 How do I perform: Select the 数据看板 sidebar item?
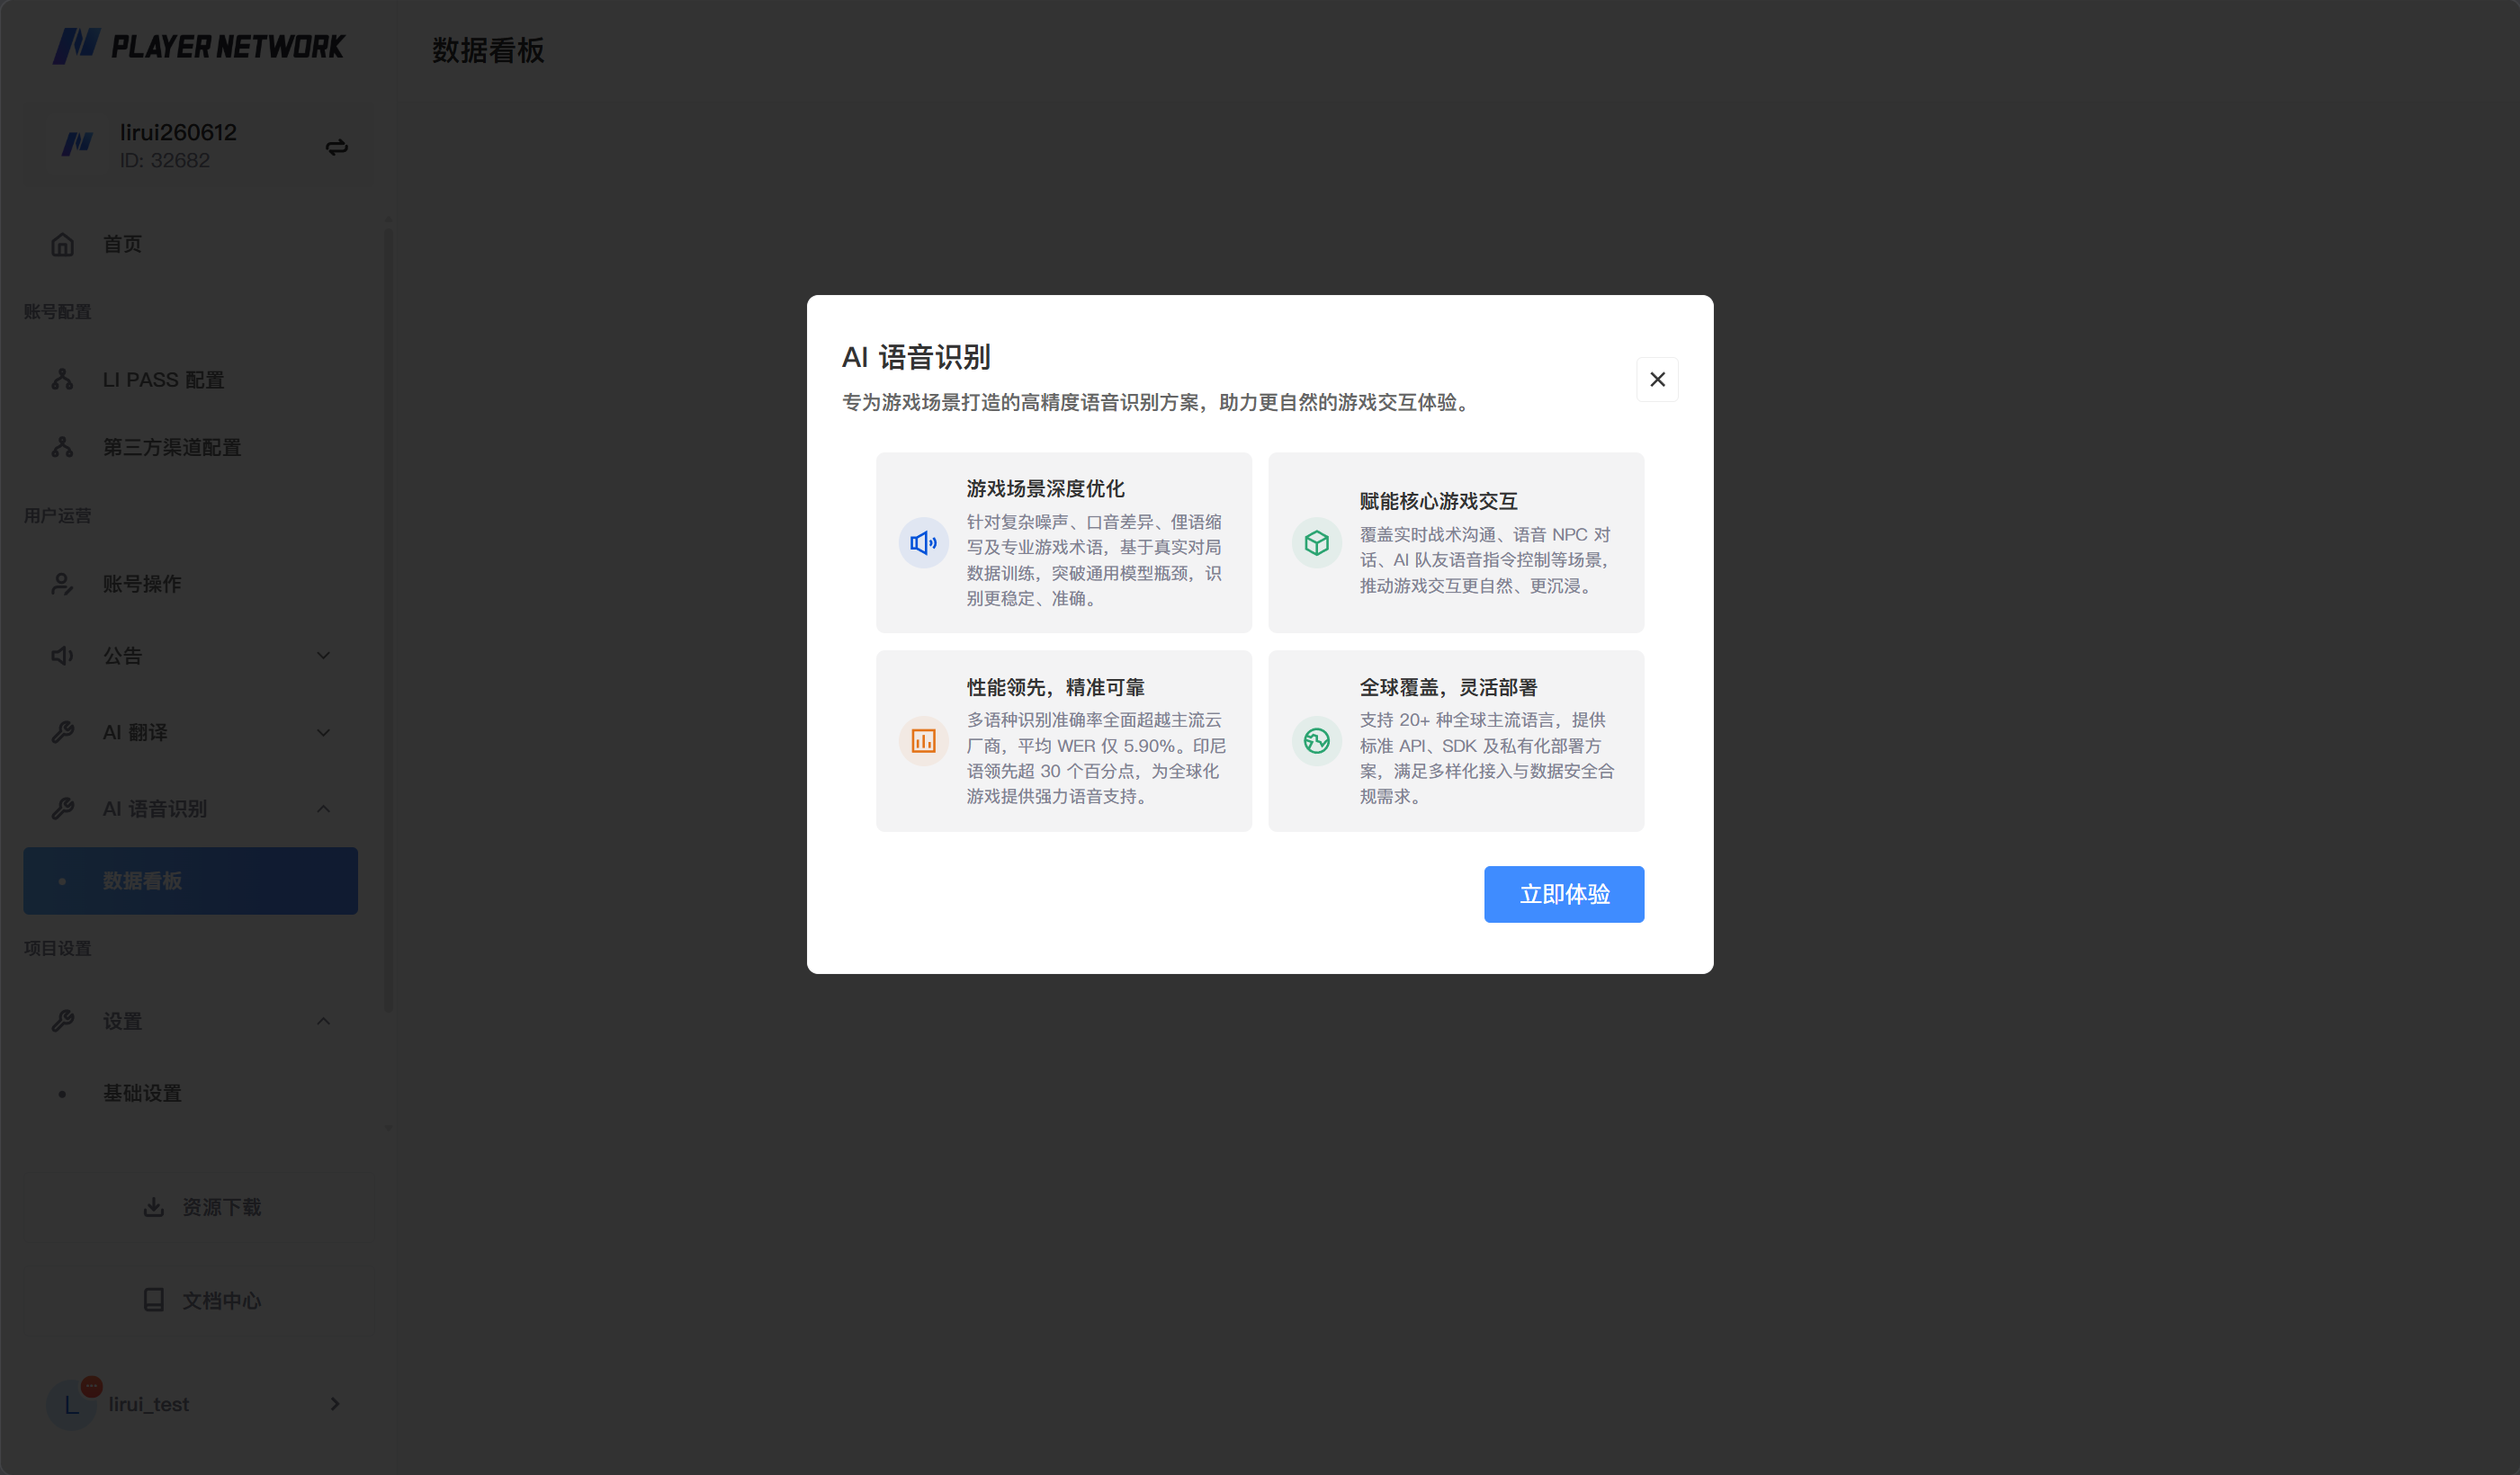(190, 881)
